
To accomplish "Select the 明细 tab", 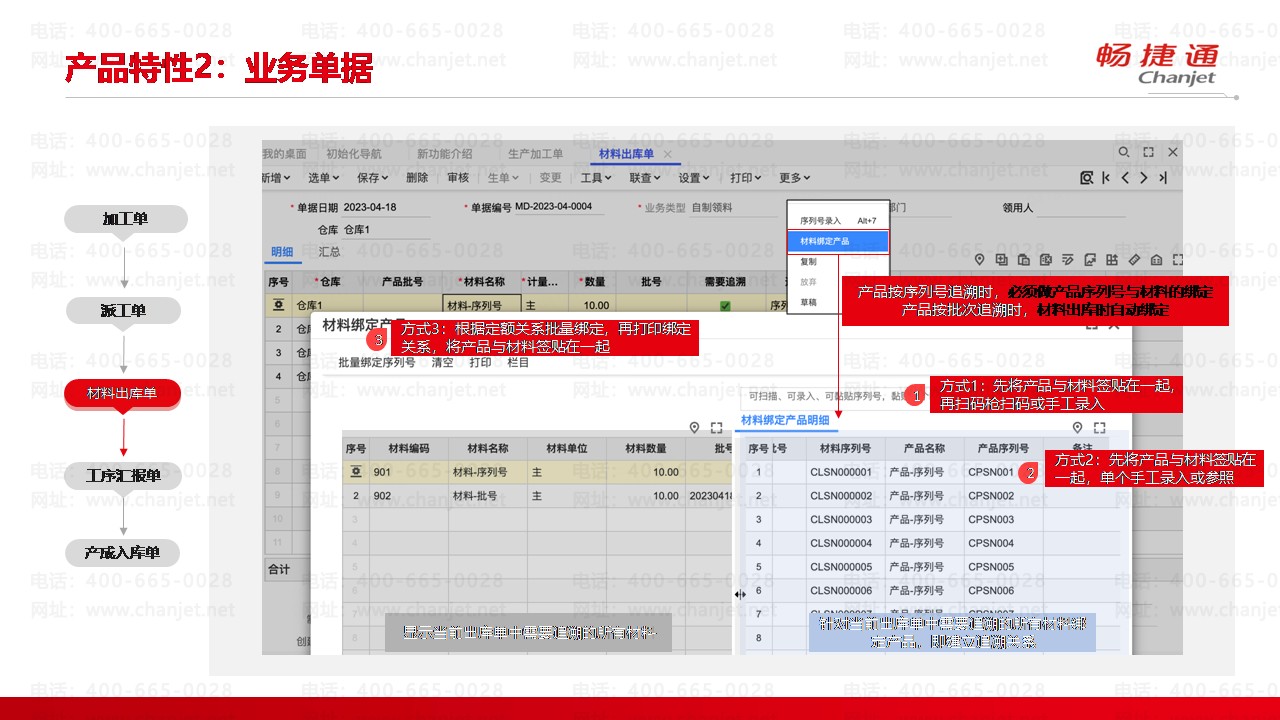I will (x=283, y=252).
